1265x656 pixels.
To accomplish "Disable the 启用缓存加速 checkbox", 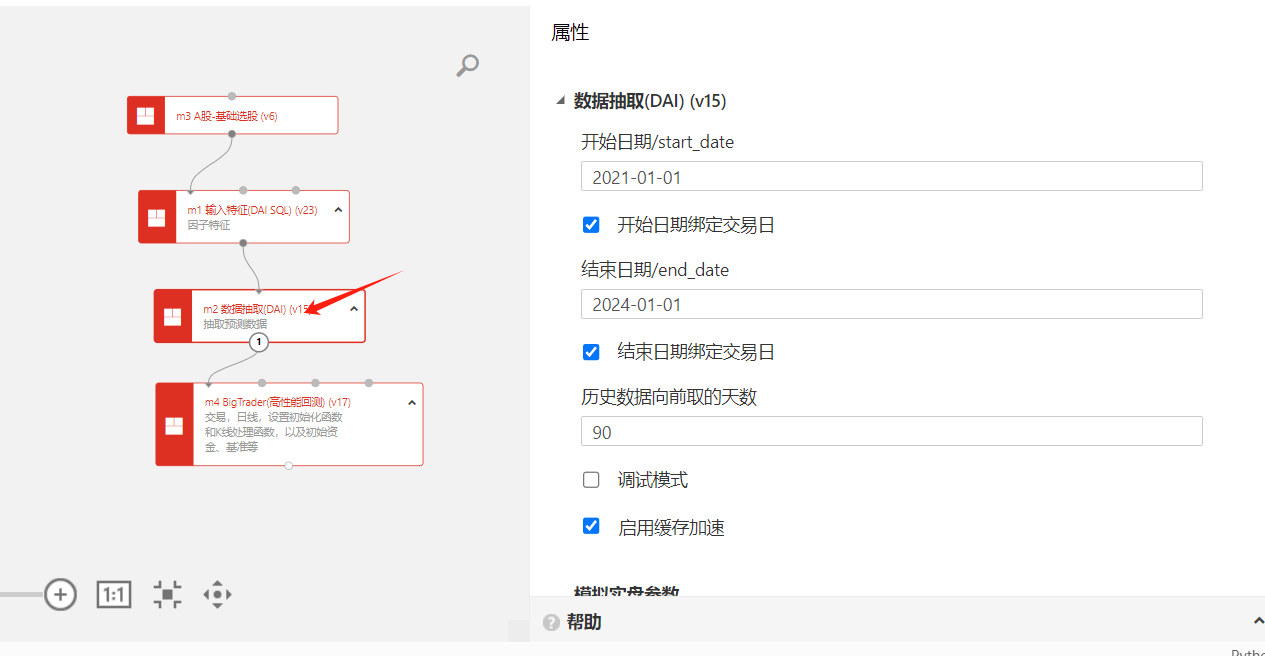I will pos(591,526).
